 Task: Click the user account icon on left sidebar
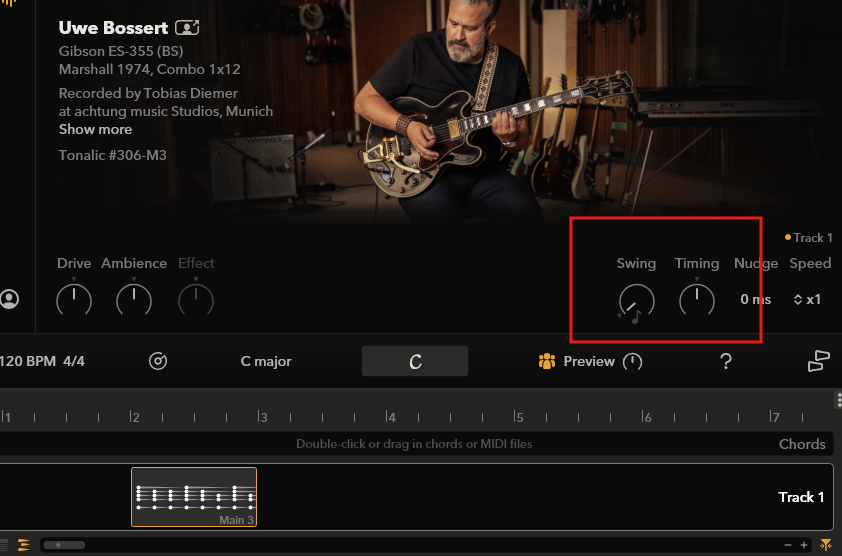pyautogui.click(x=10, y=299)
